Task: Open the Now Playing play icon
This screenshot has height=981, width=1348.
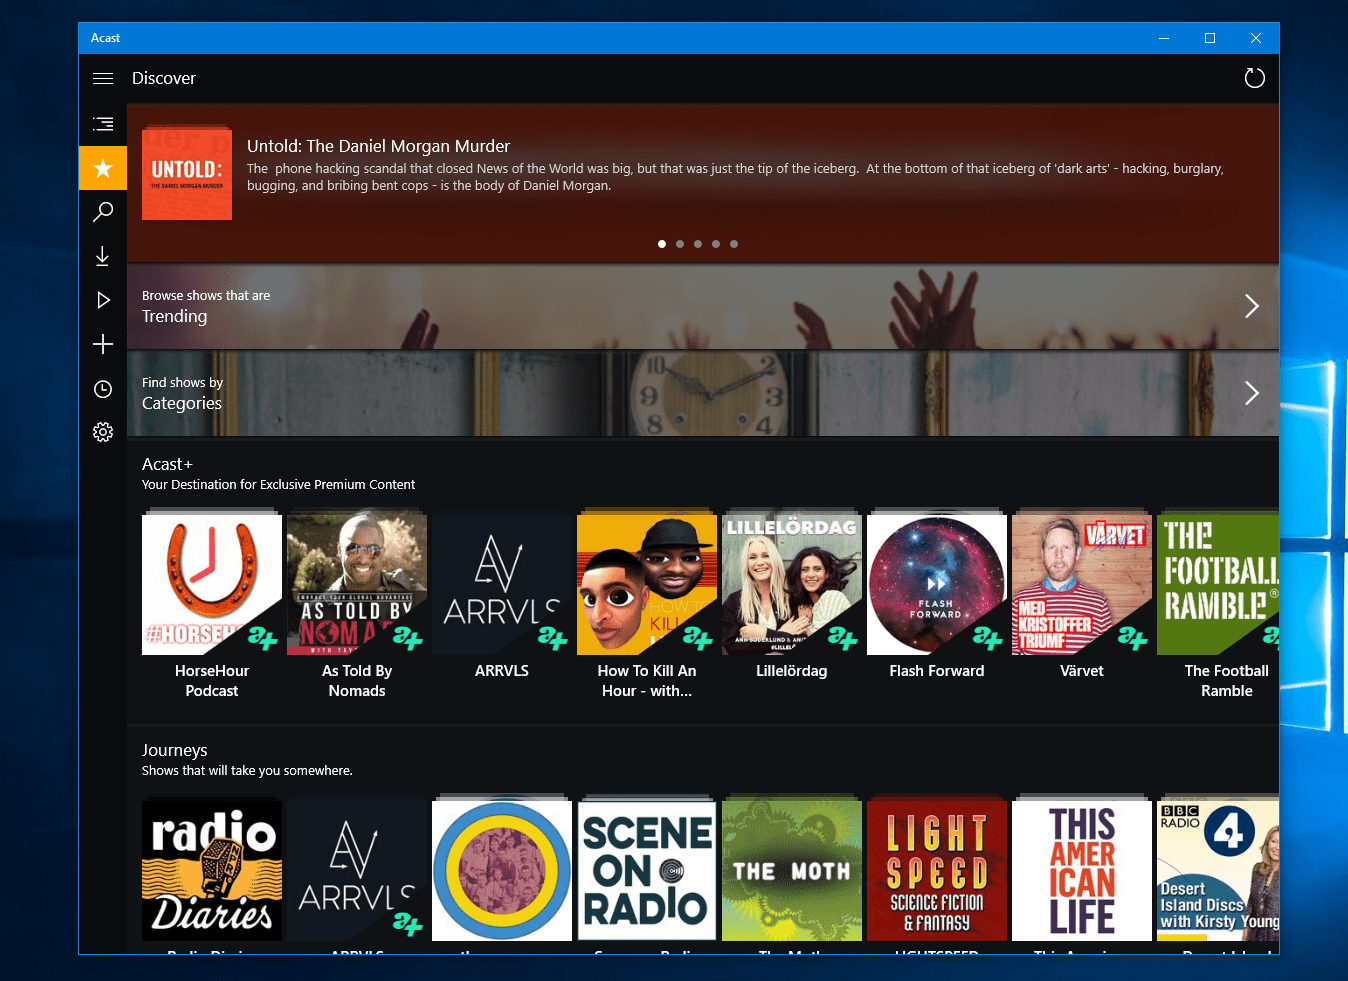Action: click(103, 300)
